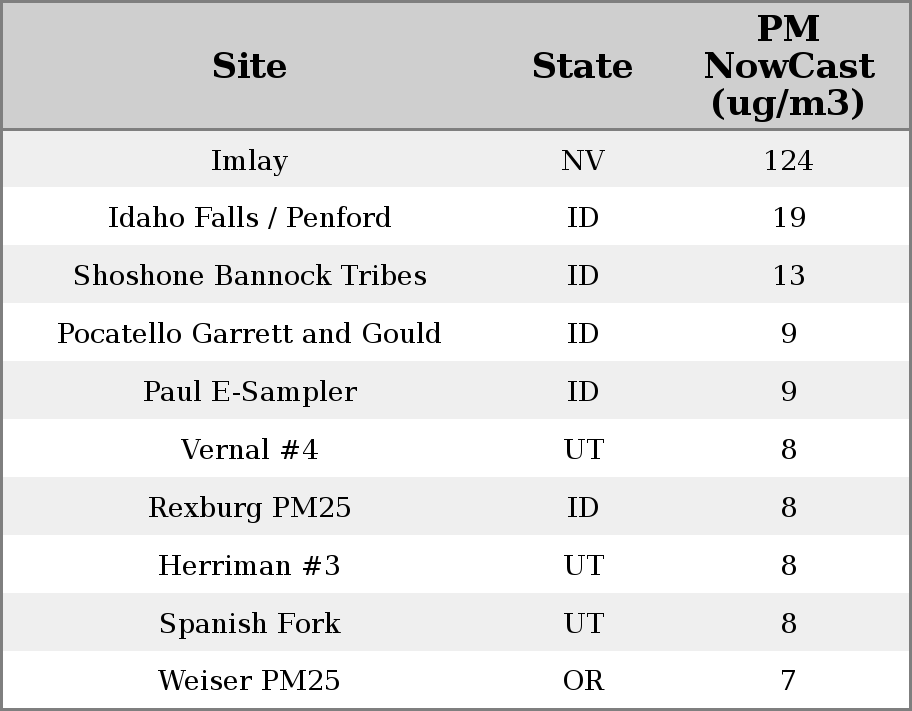Click the OR state cell for Weiser

click(x=583, y=681)
